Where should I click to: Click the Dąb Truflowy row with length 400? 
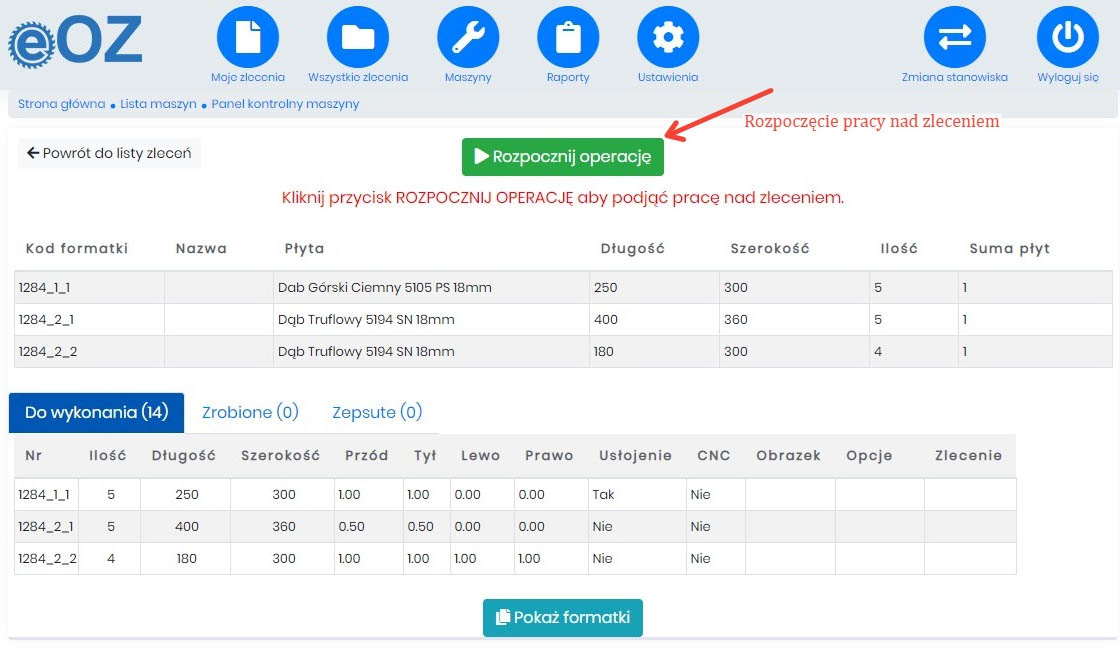365,320
